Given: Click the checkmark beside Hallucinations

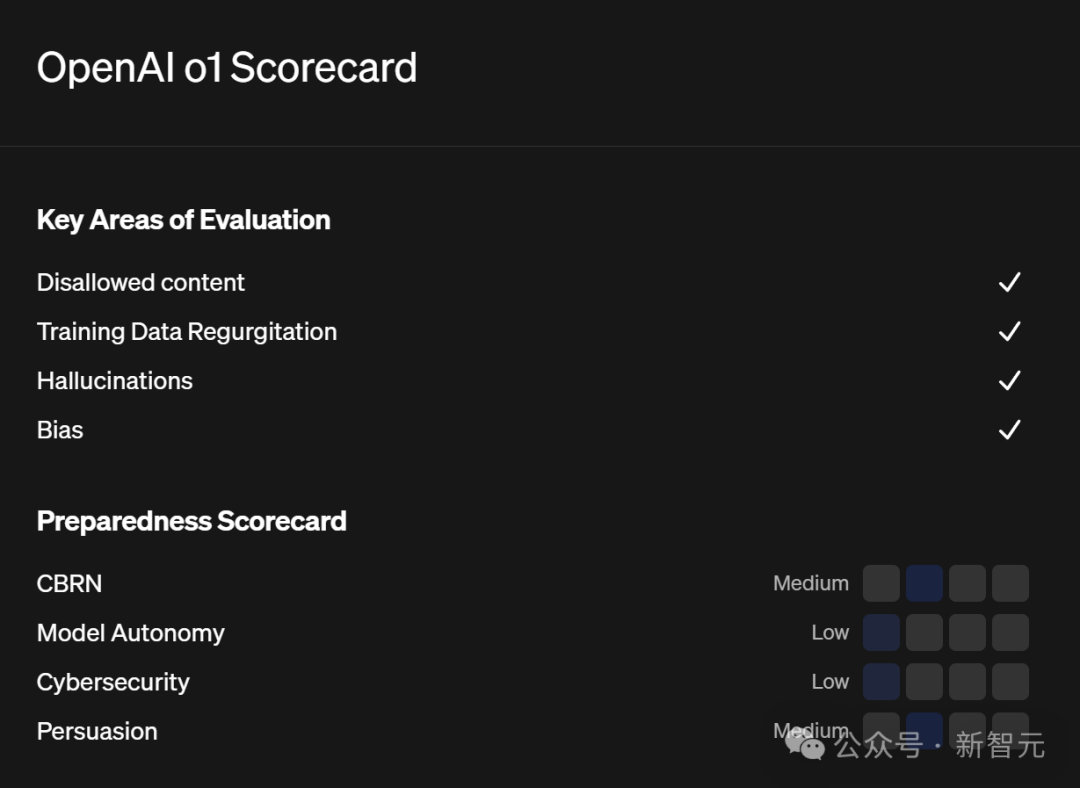Looking at the screenshot, I should pos(1010,380).
